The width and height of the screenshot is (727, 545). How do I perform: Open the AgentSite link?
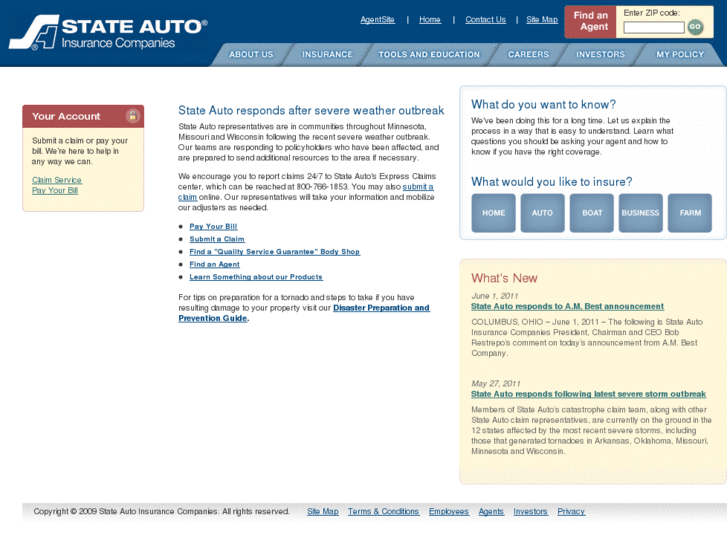pyautogui.click(x=377, y=19)
